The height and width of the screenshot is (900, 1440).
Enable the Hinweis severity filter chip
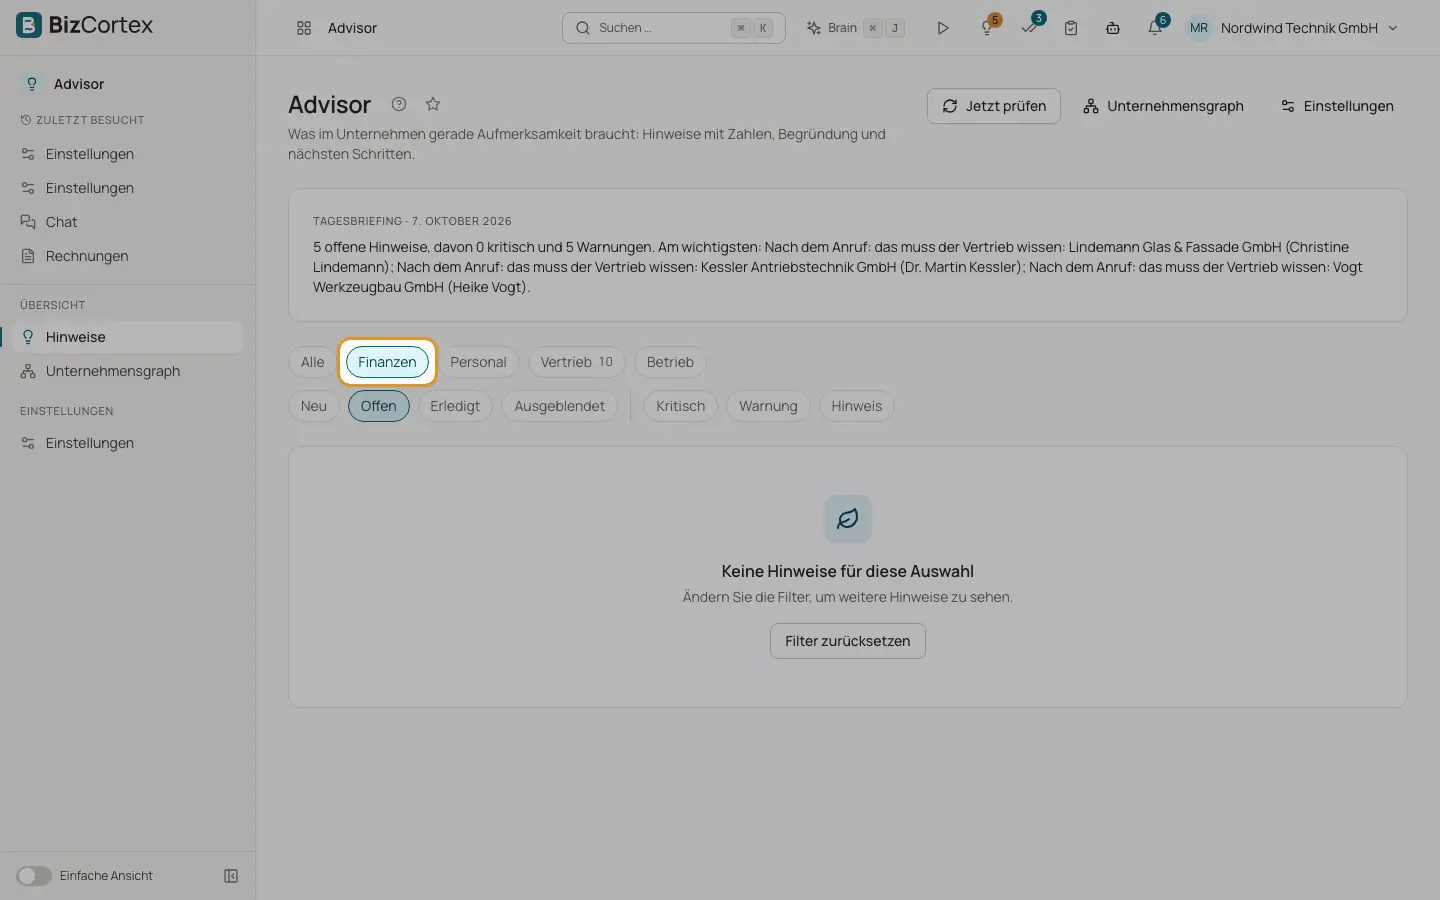pyautogui.click(x=857, y=406)
